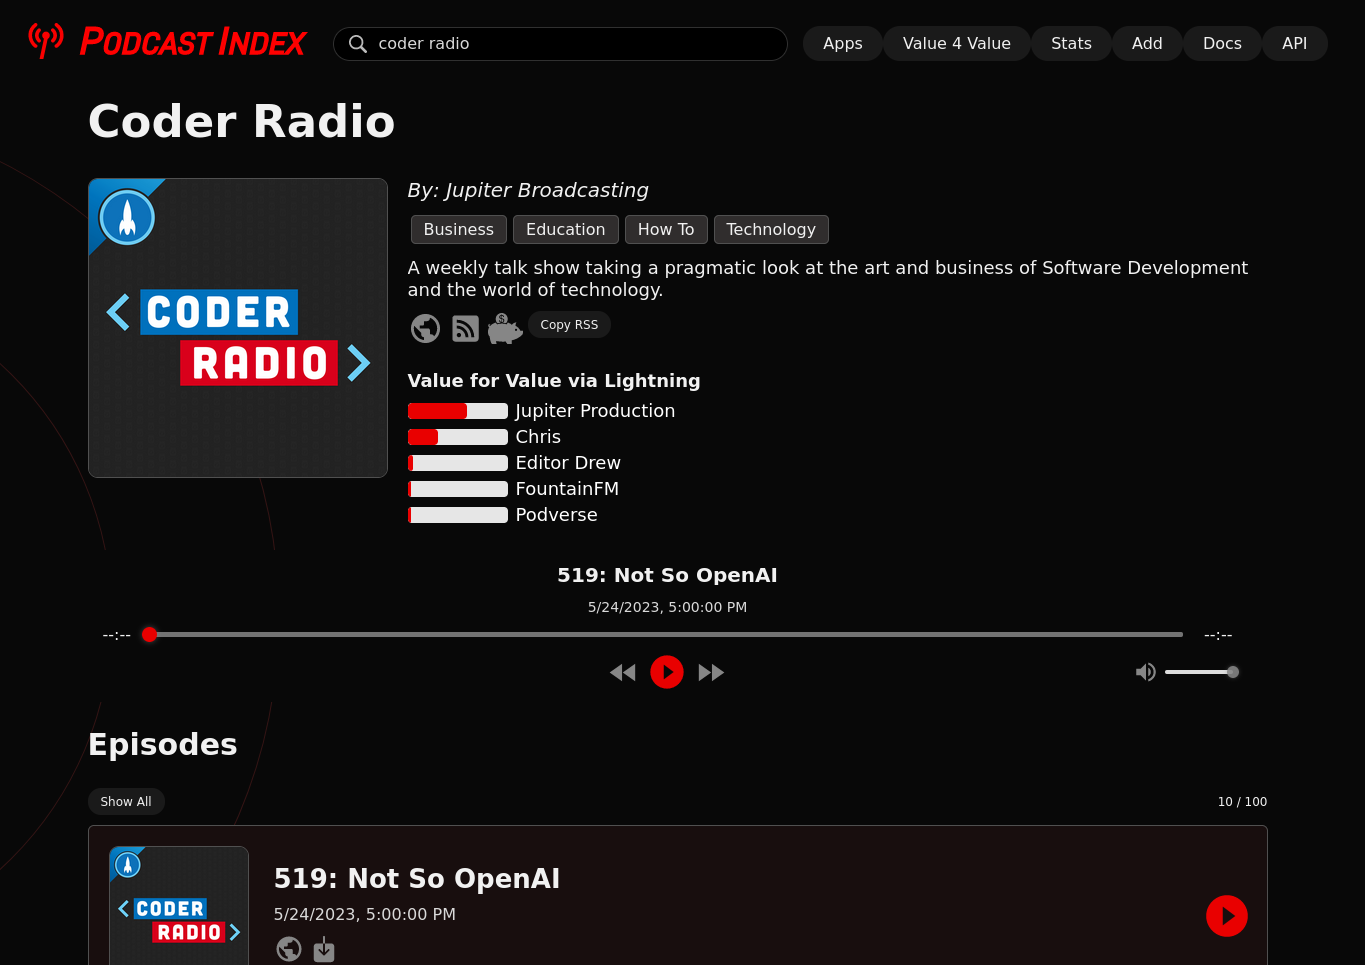This screenshot has width=1365, height=965.
Task: Click the volume slider
Action: click(1202, 672)
